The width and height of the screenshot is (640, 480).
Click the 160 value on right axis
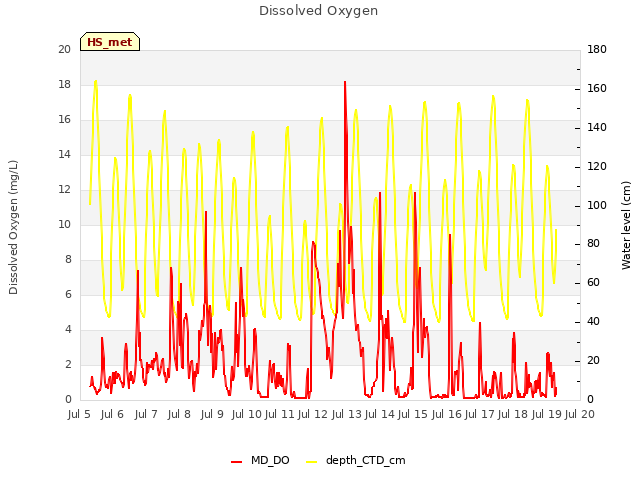[x=597, y=89]
